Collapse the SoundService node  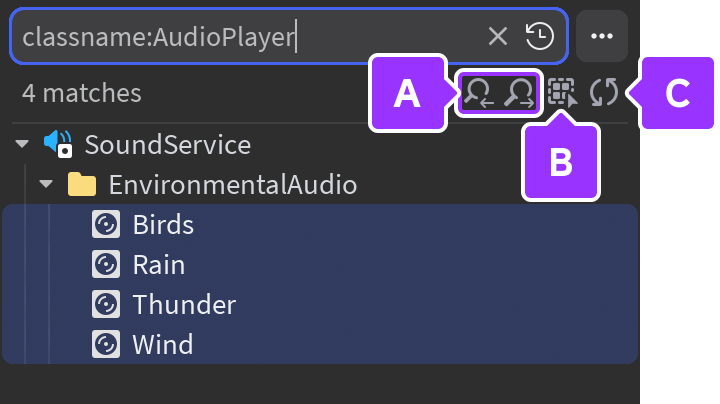click(x=22, y=145)
